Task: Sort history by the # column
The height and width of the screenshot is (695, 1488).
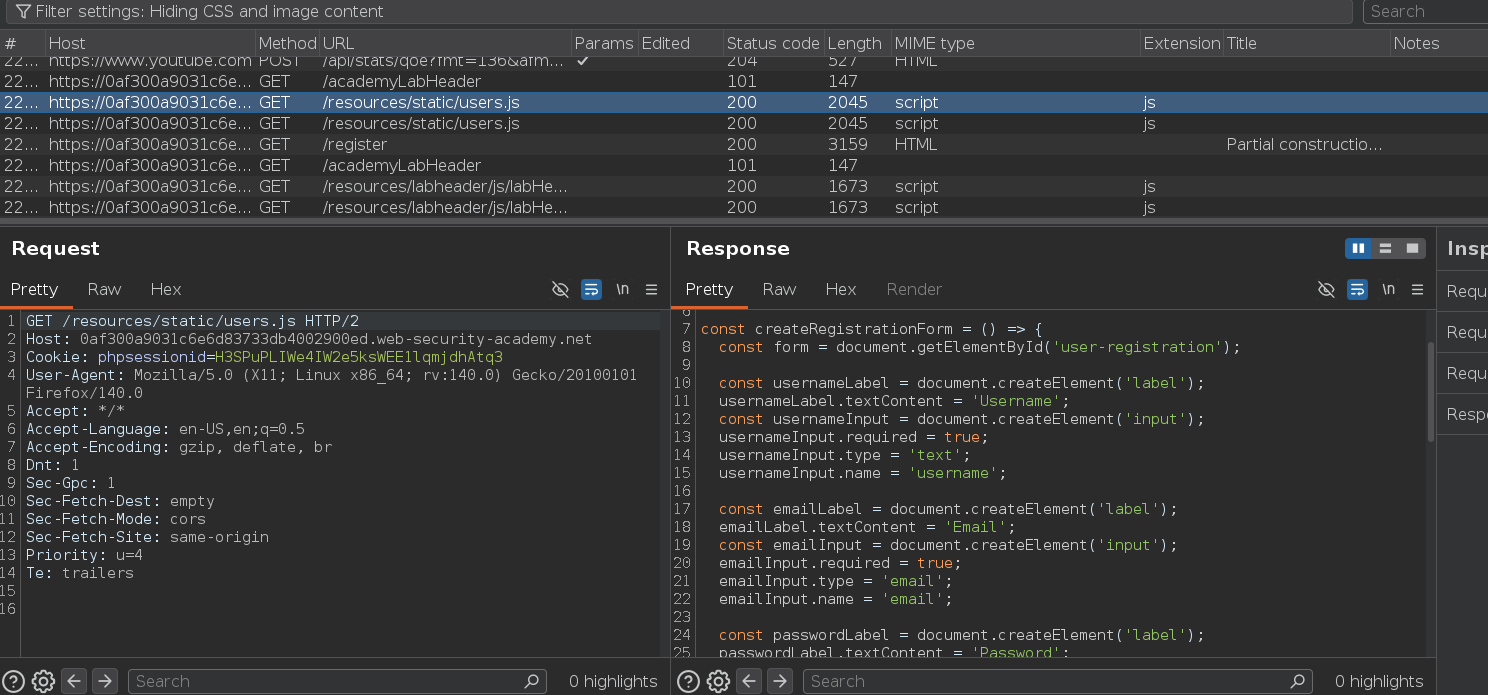Action: tap(22, 43)
